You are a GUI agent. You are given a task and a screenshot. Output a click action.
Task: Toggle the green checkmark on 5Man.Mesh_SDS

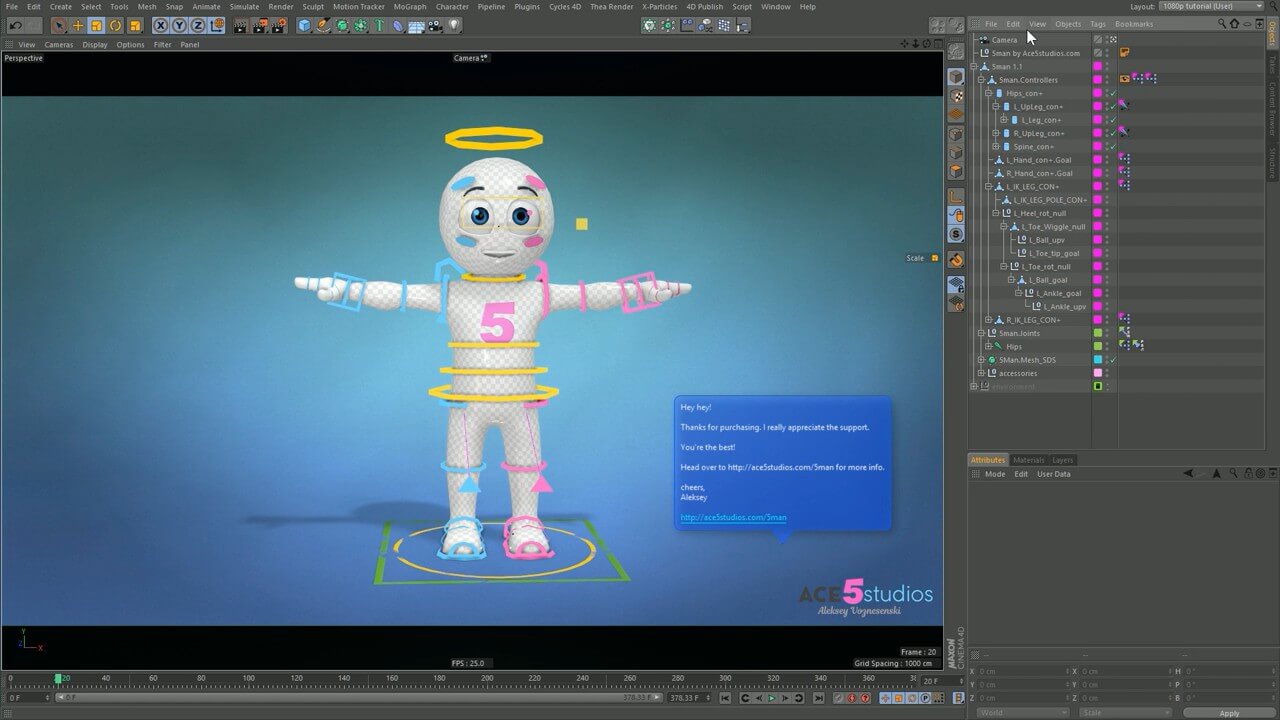coord(1113,360)
